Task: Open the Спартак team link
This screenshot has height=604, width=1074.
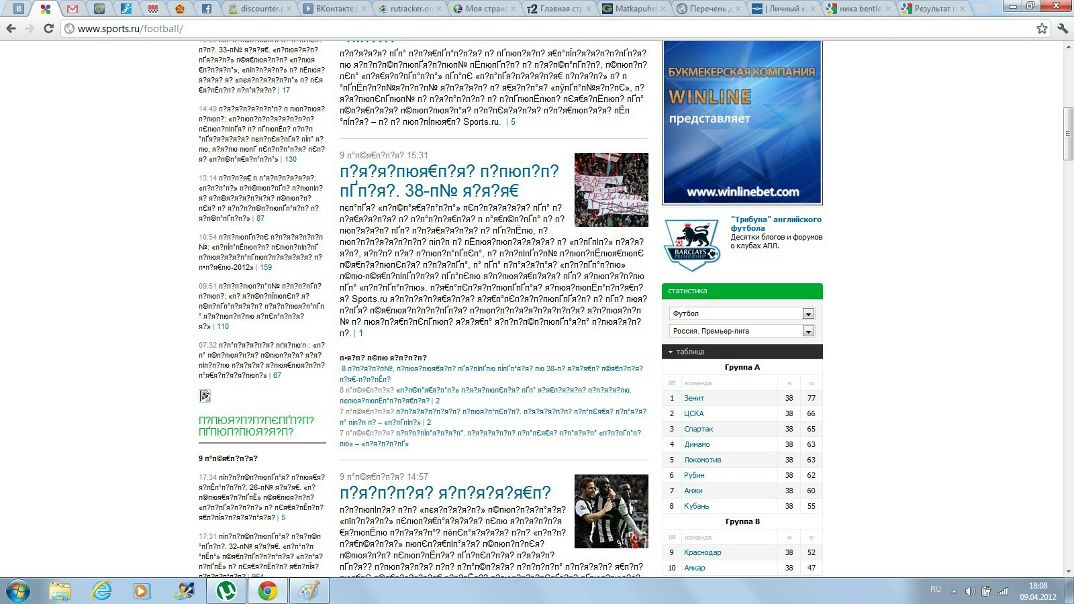Action: (x=699, y=428)
